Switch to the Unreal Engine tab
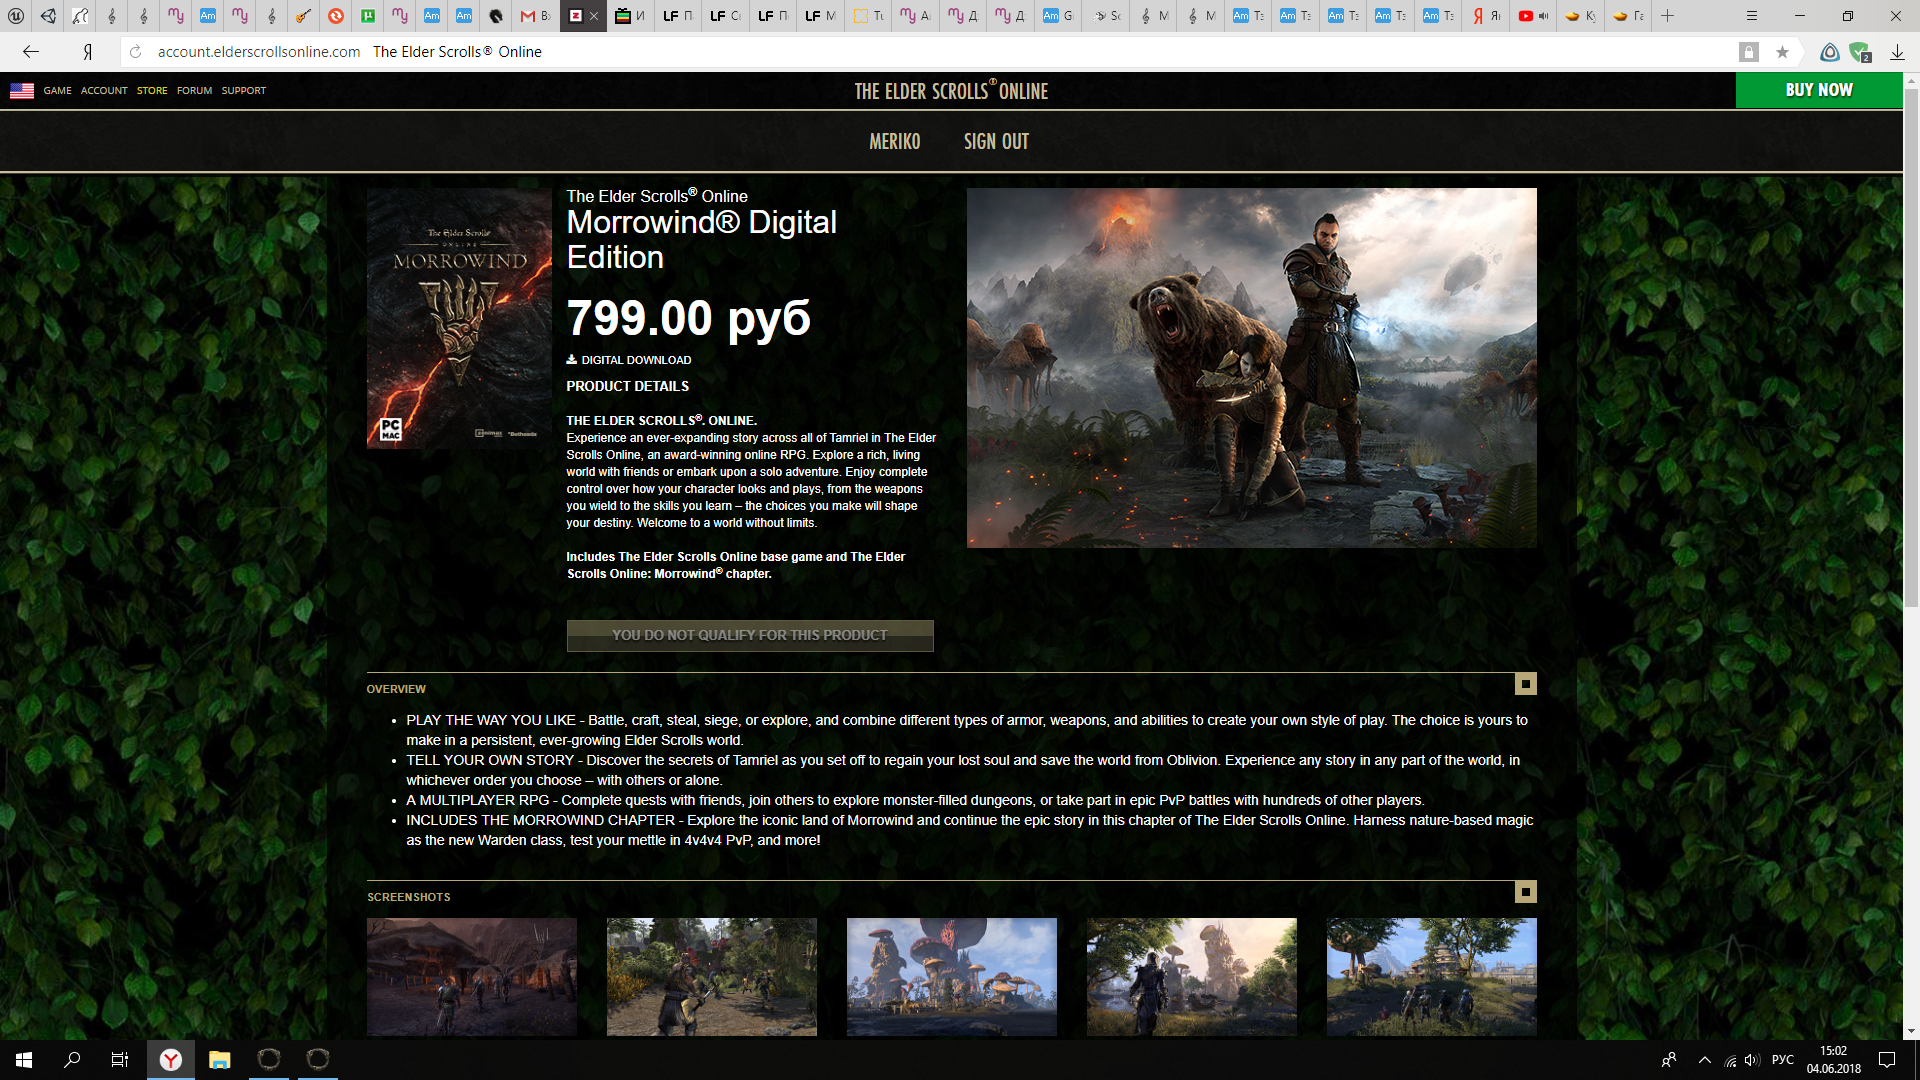The width and height of the screenshot is (1920, 1080). tap(16, 16)
